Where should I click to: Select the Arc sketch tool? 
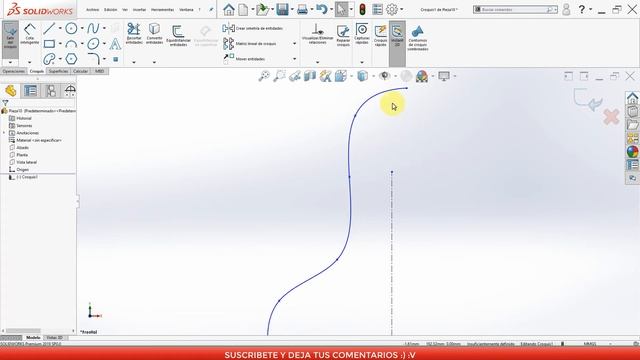pos(71,44)
